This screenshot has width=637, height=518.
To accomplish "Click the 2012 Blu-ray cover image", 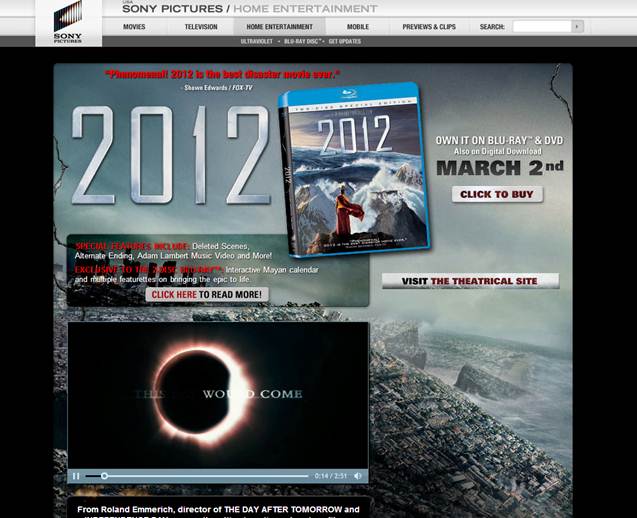I will coord(353,170).
